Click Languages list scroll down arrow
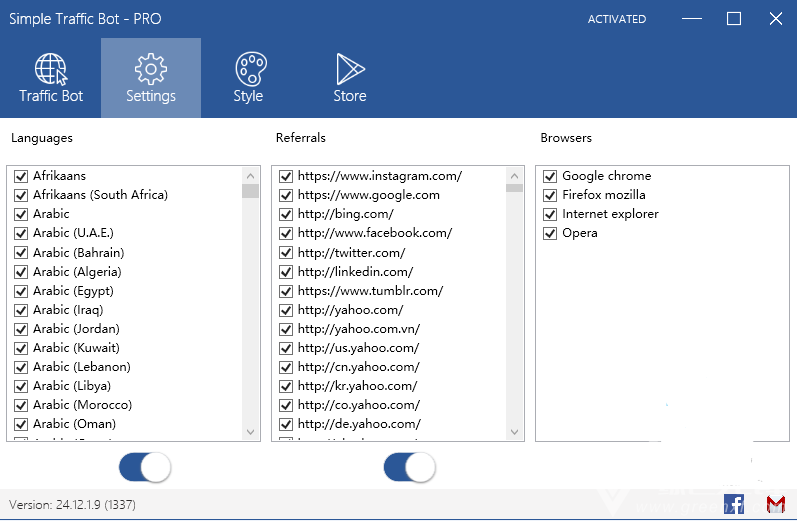This screenshot has width=797, height=521. coord(250,432)
